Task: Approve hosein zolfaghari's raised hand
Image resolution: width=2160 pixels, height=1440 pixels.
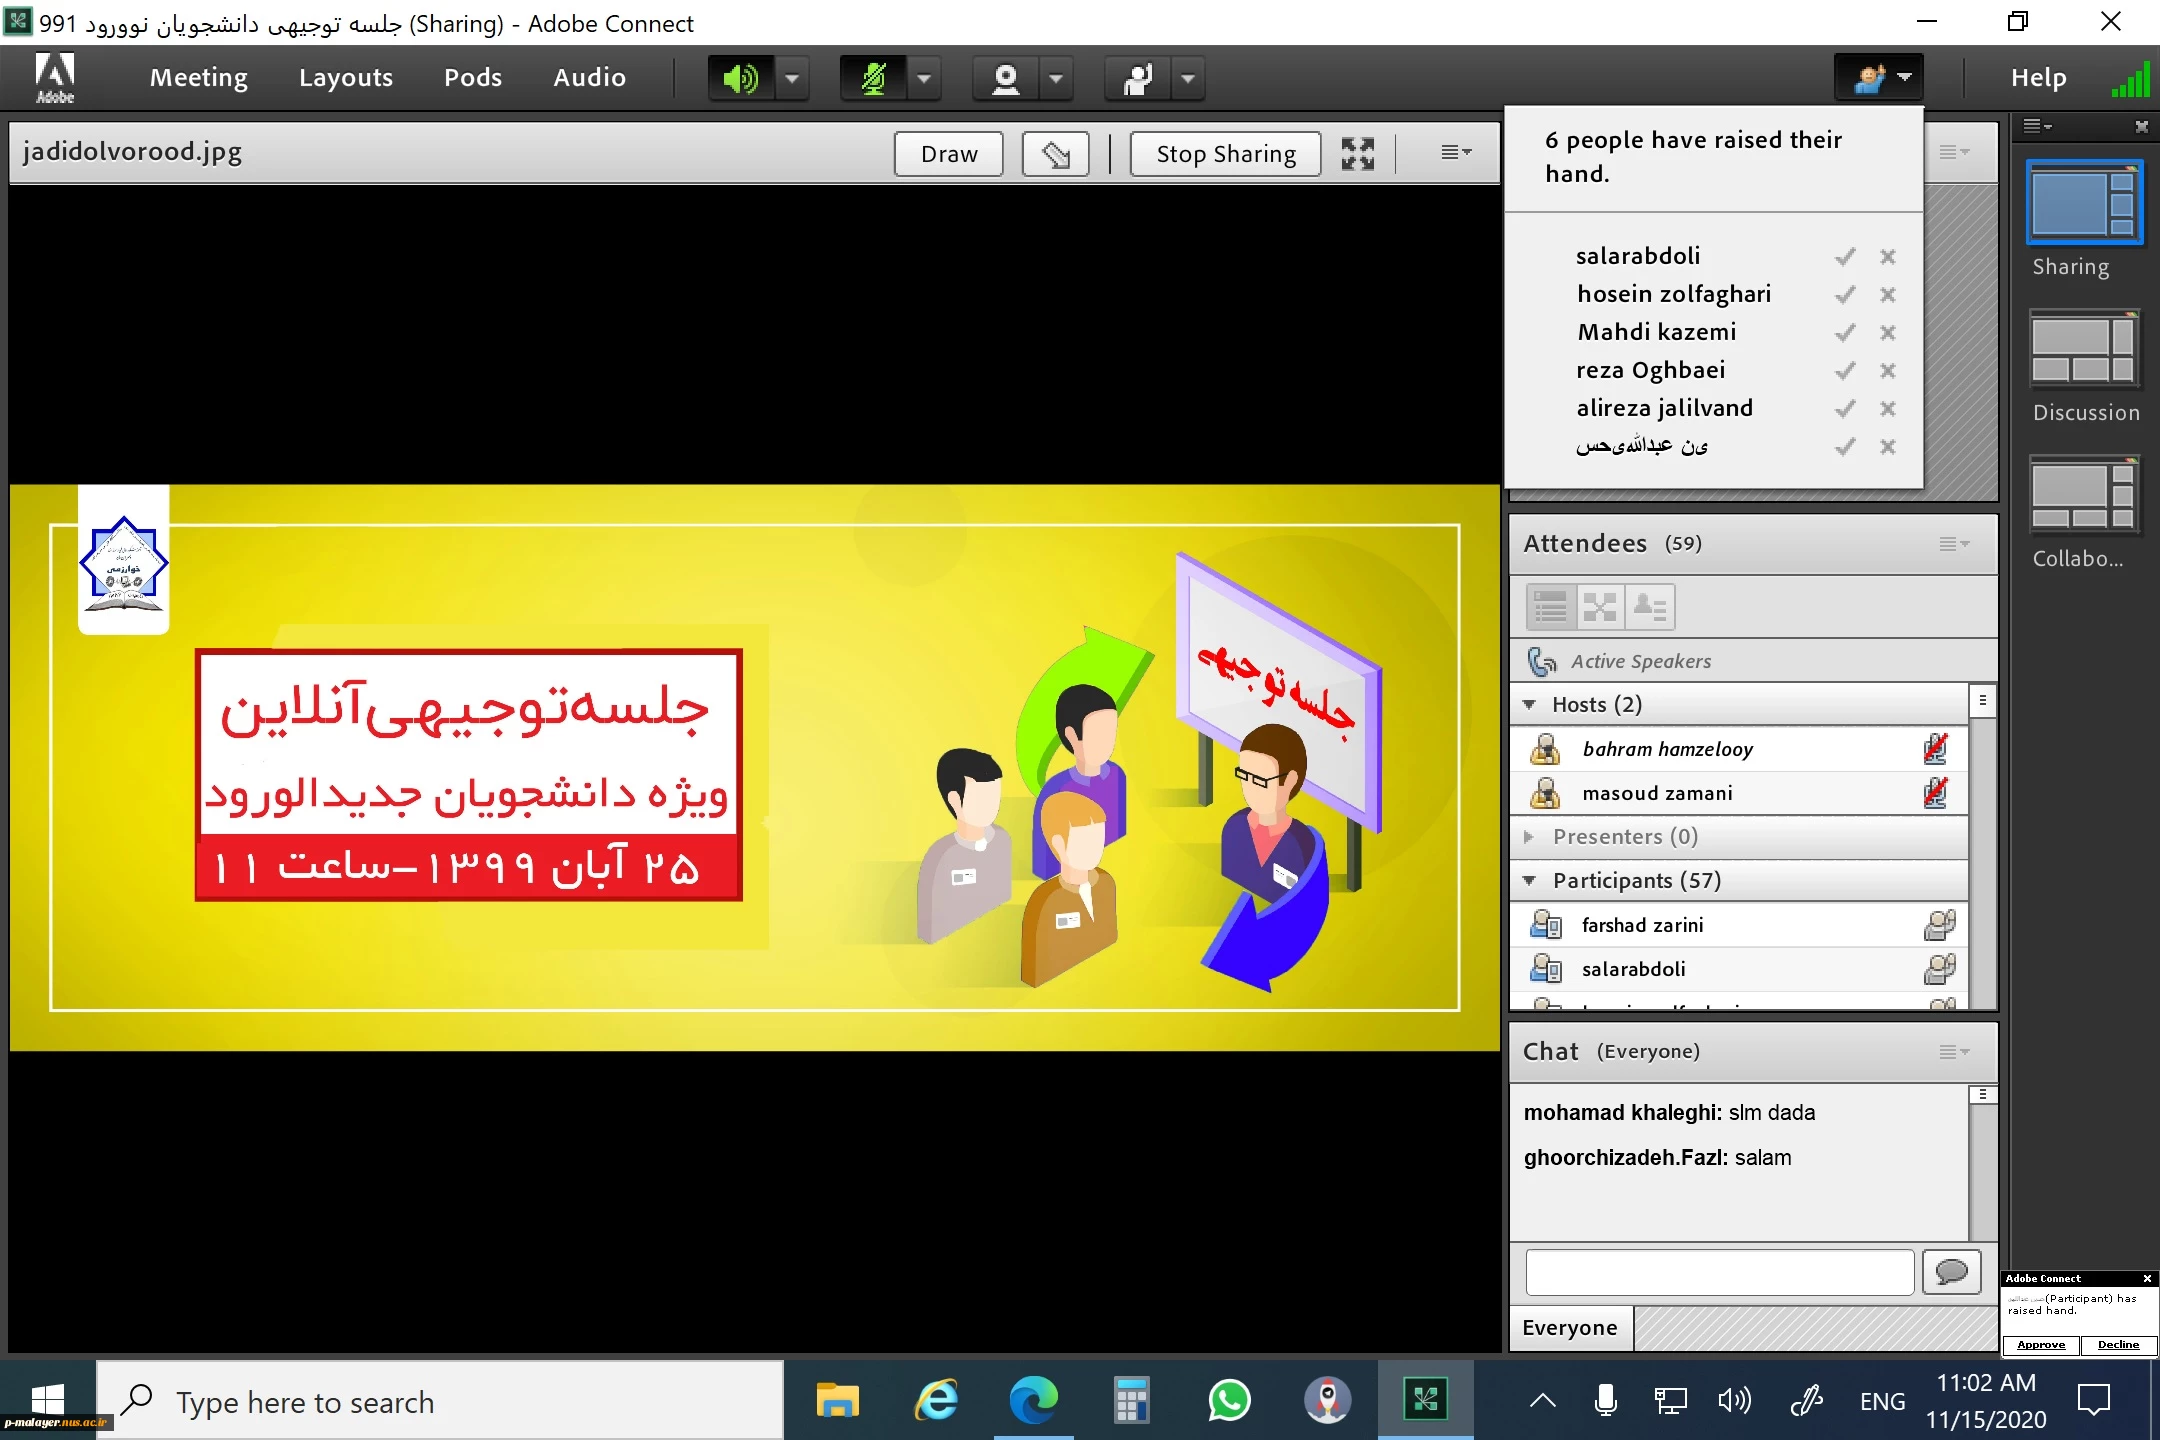Action: point(1845,295)
